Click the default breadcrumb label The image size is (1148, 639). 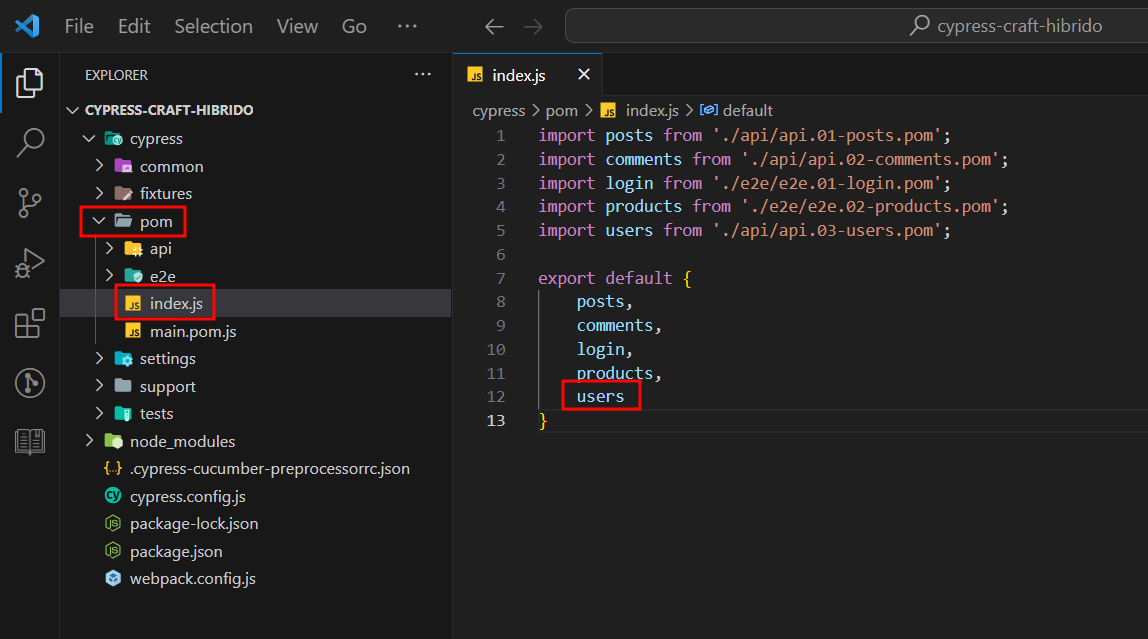(x=748, y=111)
